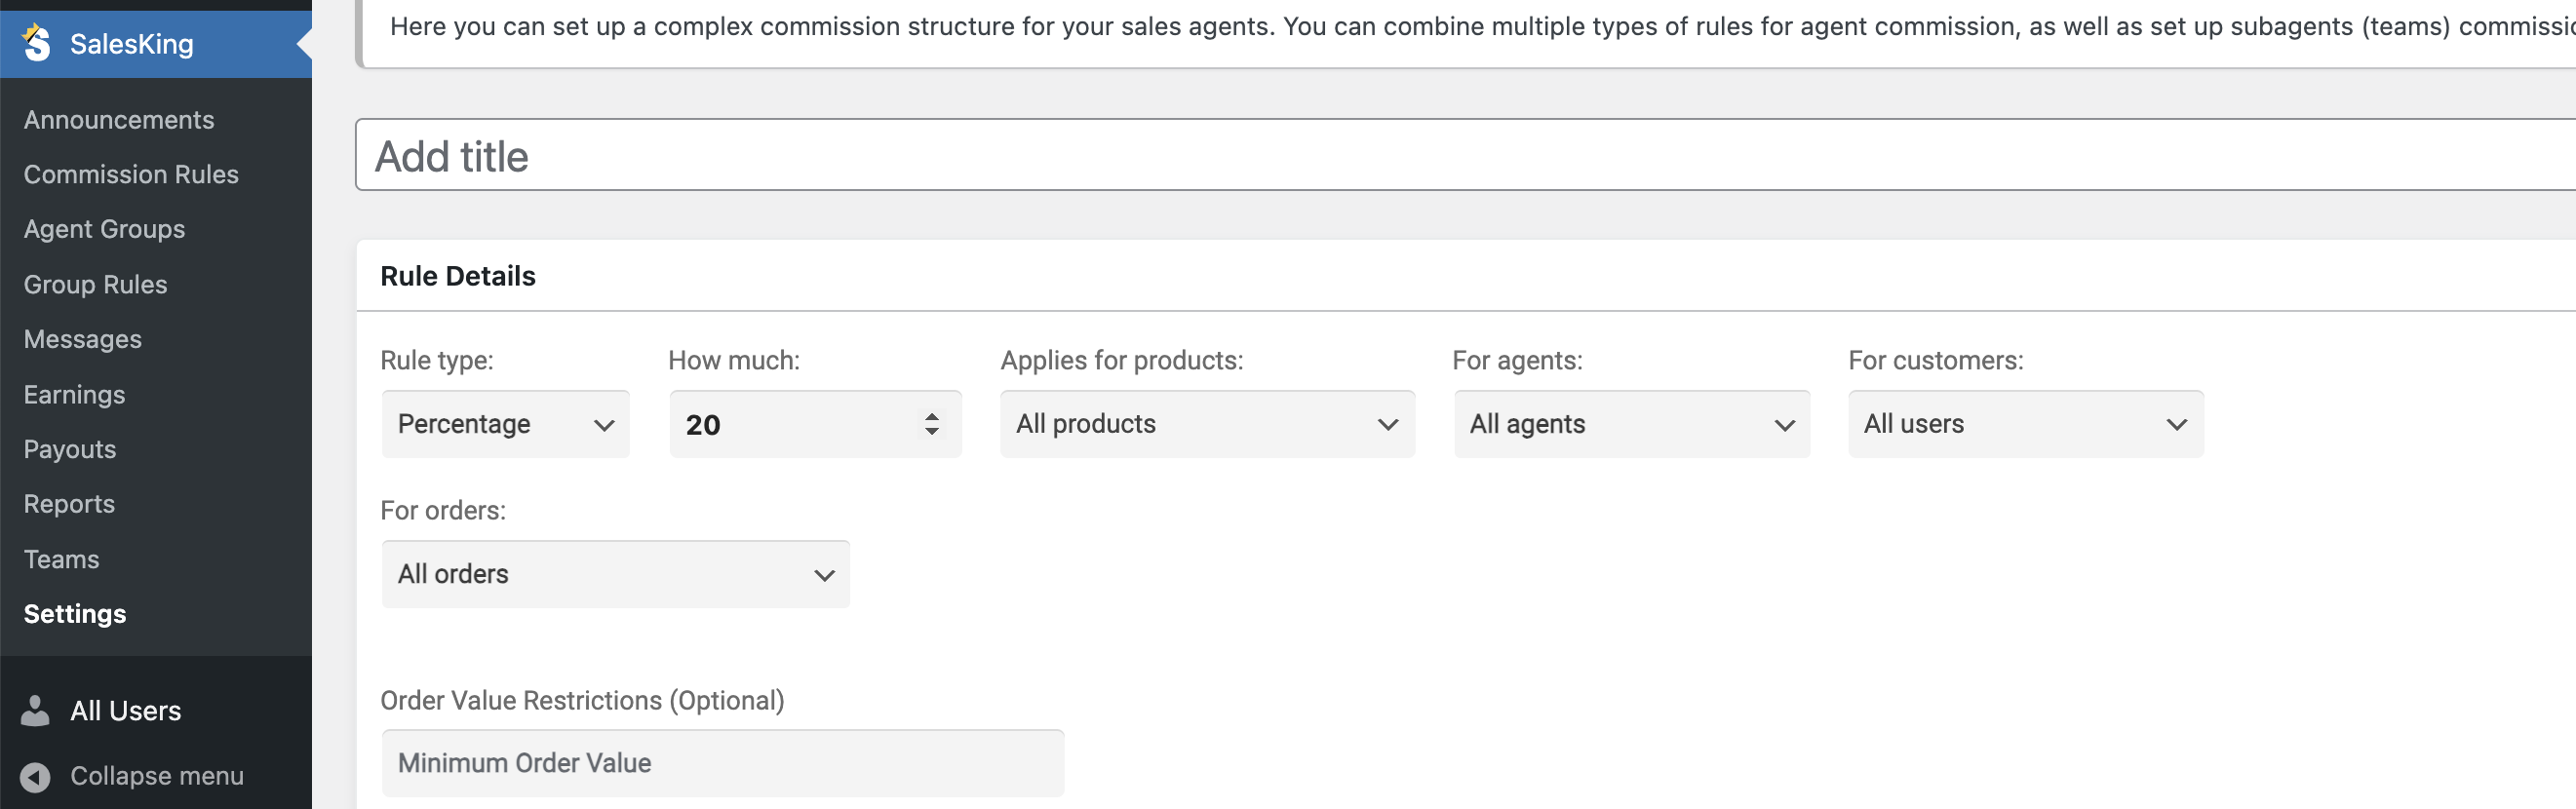This screenshot has width=2576, height=809.
Task: Open the Rule type Percentage dropdown
Action: click(x=506, y=424)
